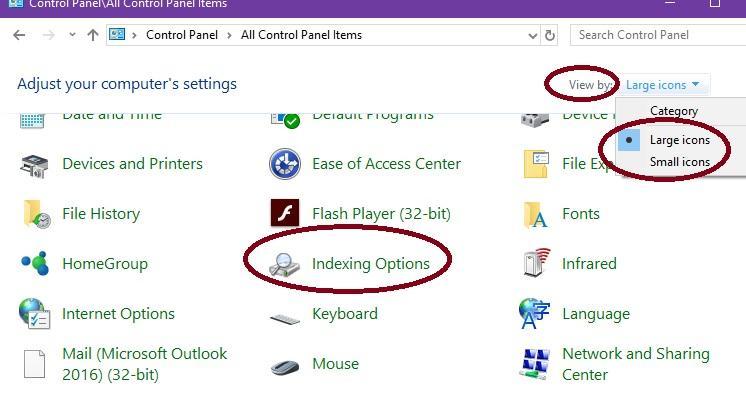Viewport: 746px width, 395px height.
Task: Expand the View by Large icons dropdown
Action: point(662,85)
